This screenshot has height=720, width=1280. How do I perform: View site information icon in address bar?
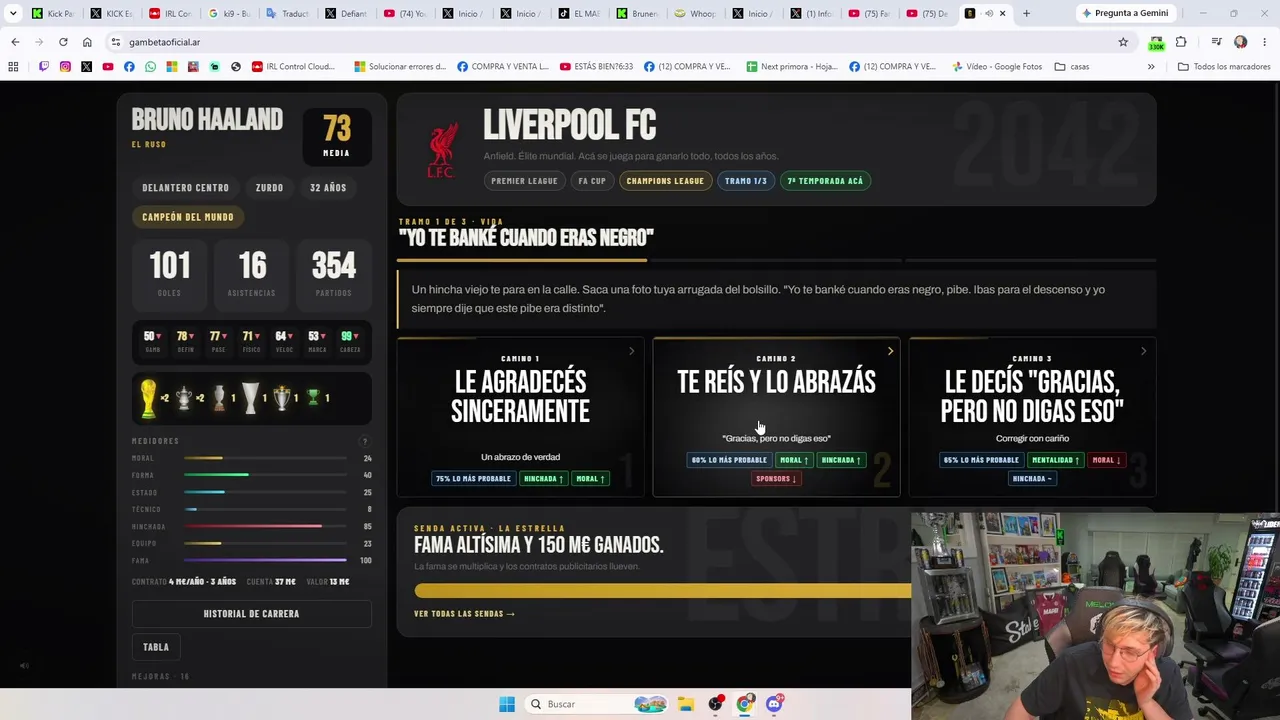pos(116,42)
